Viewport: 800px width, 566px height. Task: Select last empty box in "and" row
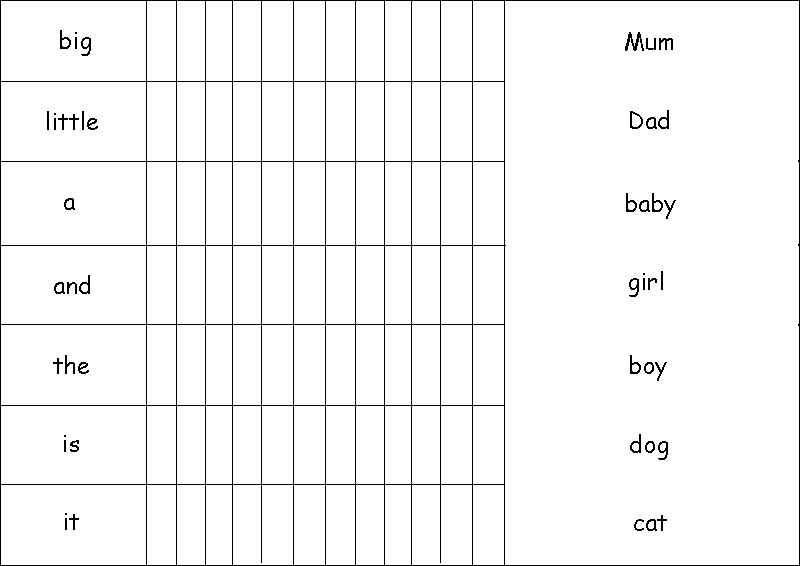(488, 285)
